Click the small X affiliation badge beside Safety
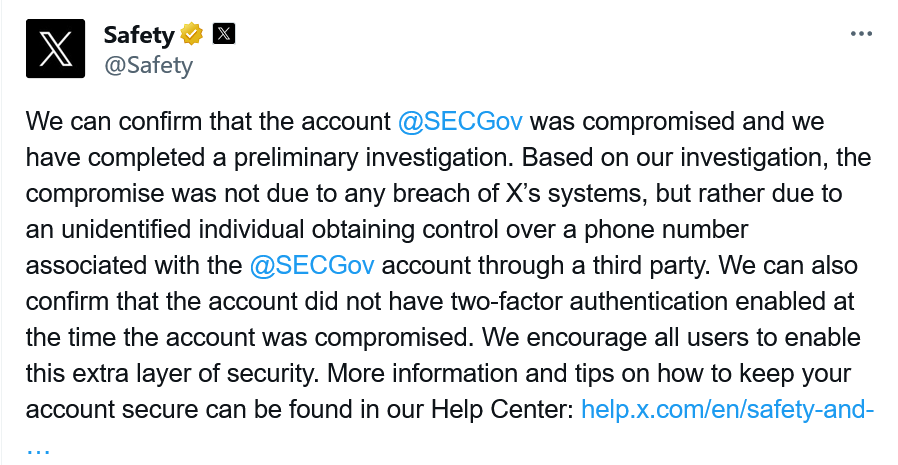Image resolution: width=898 pixels, height=465 pixels. [224, 34]
